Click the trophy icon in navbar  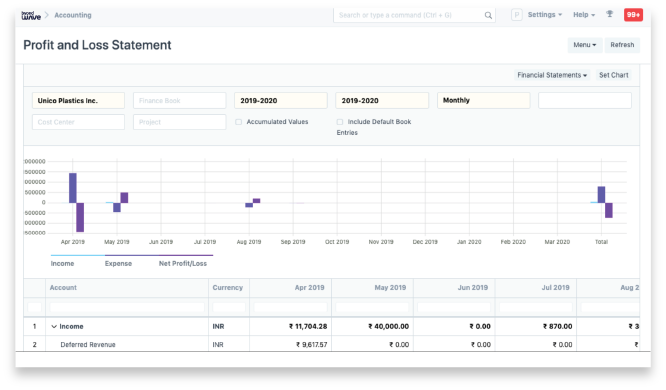click(x=610, y=14)
